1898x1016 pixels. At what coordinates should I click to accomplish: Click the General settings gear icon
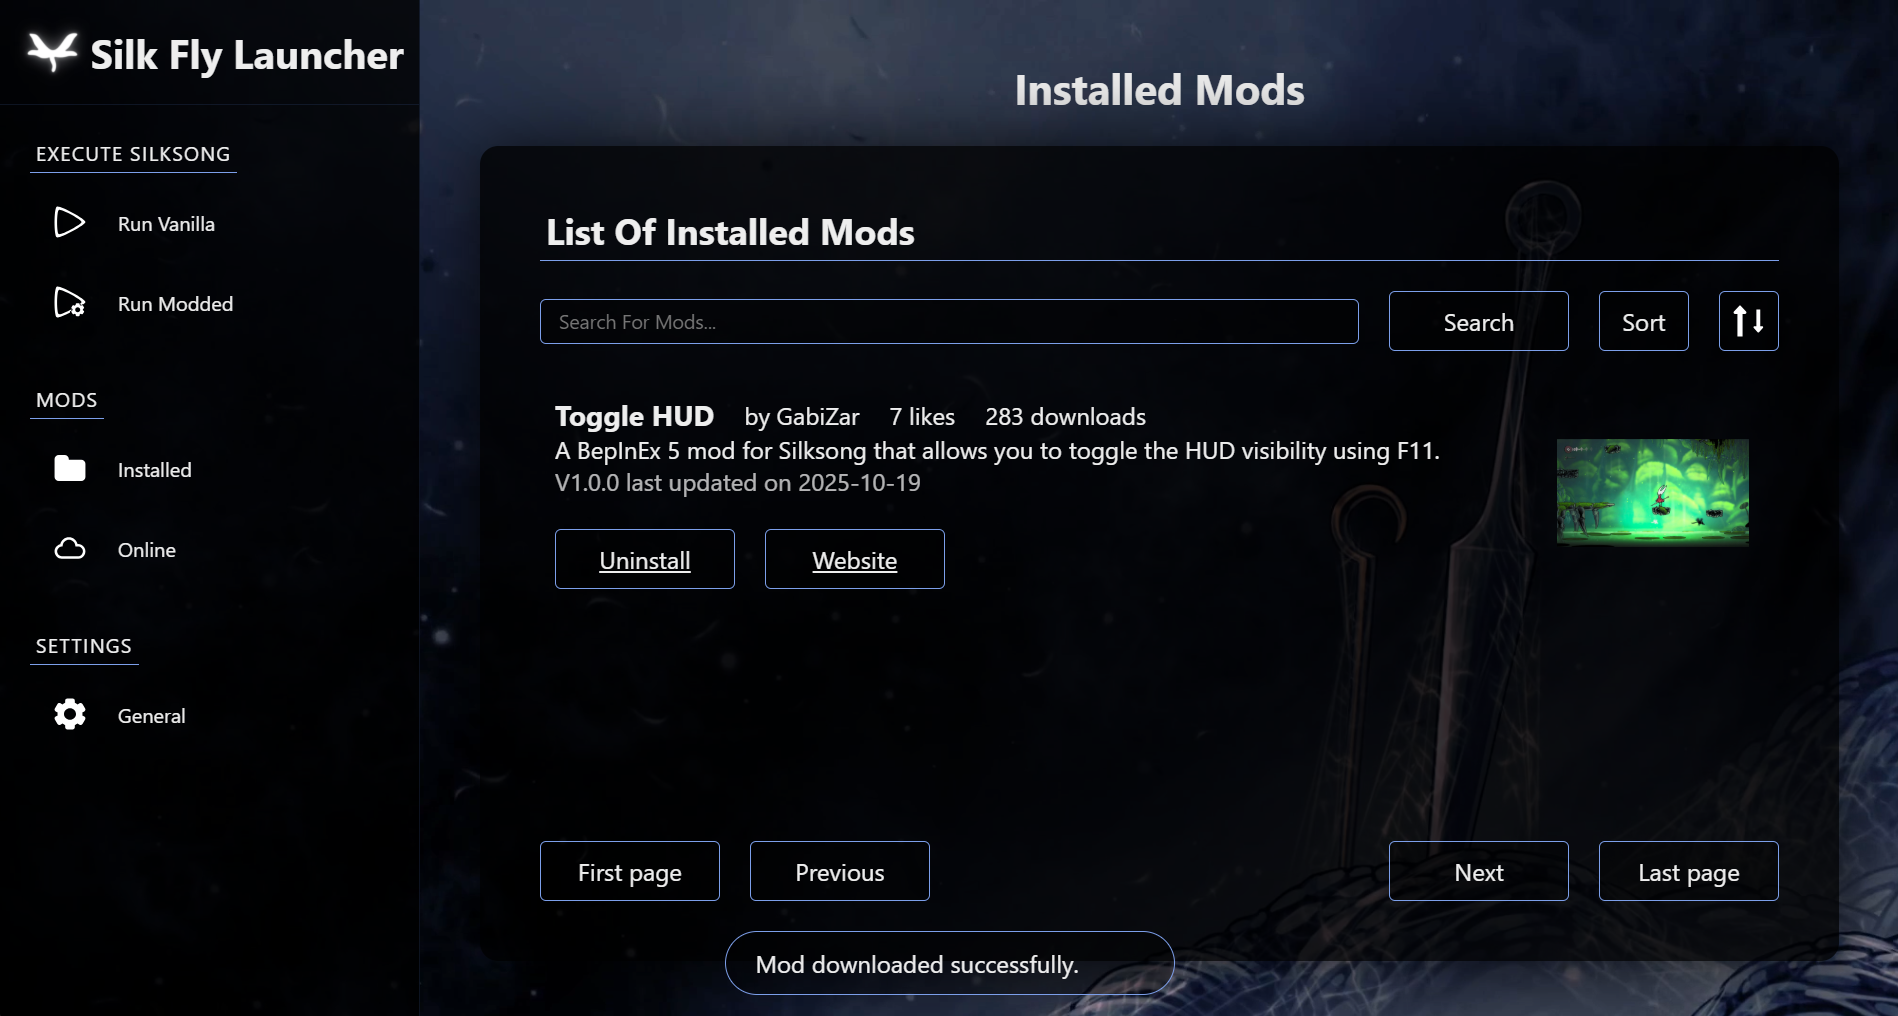69,714
